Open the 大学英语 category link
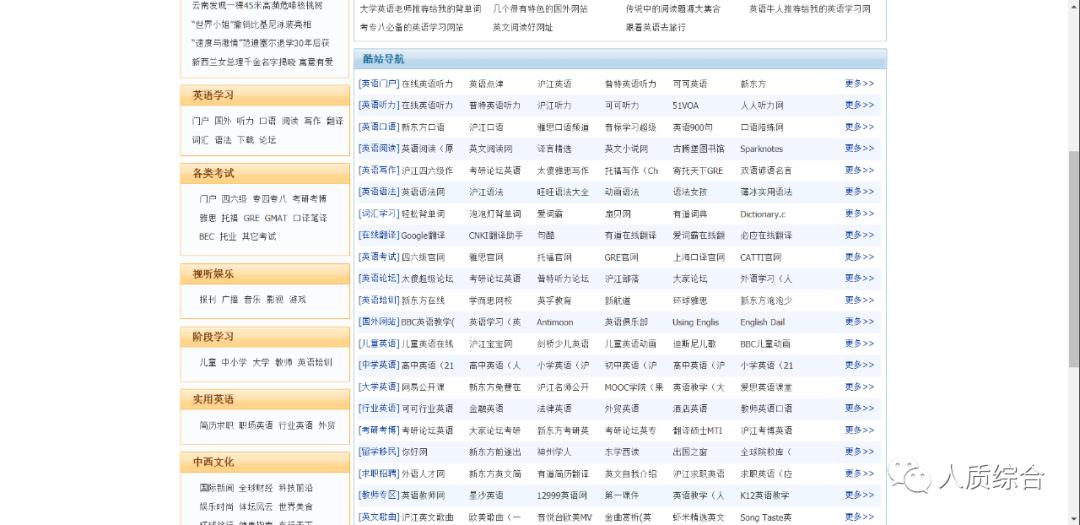Screen dimensions: 1080x525 [379, 387]
